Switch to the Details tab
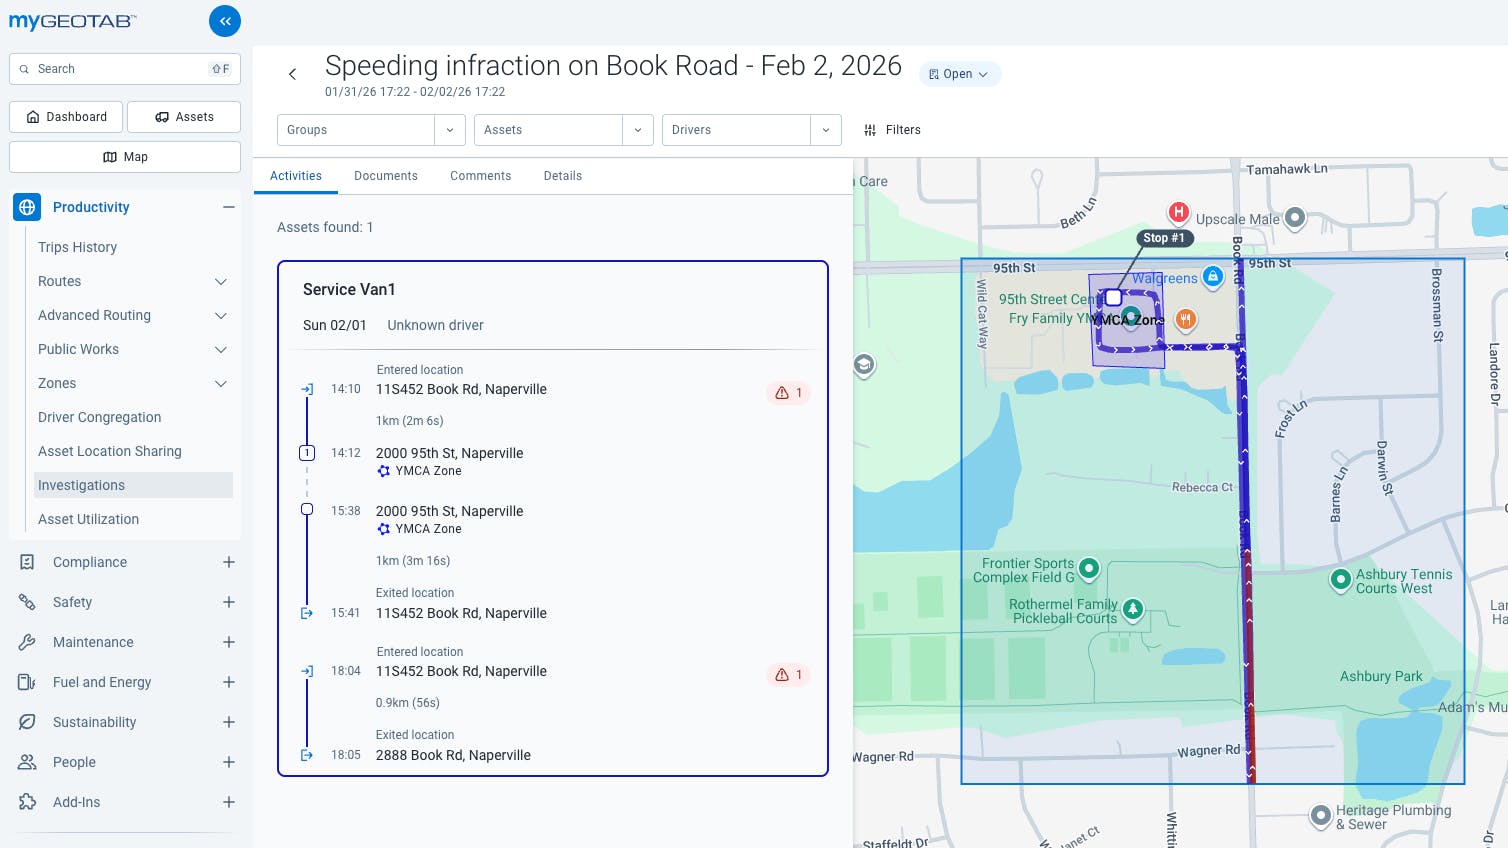 coord(563,176)
